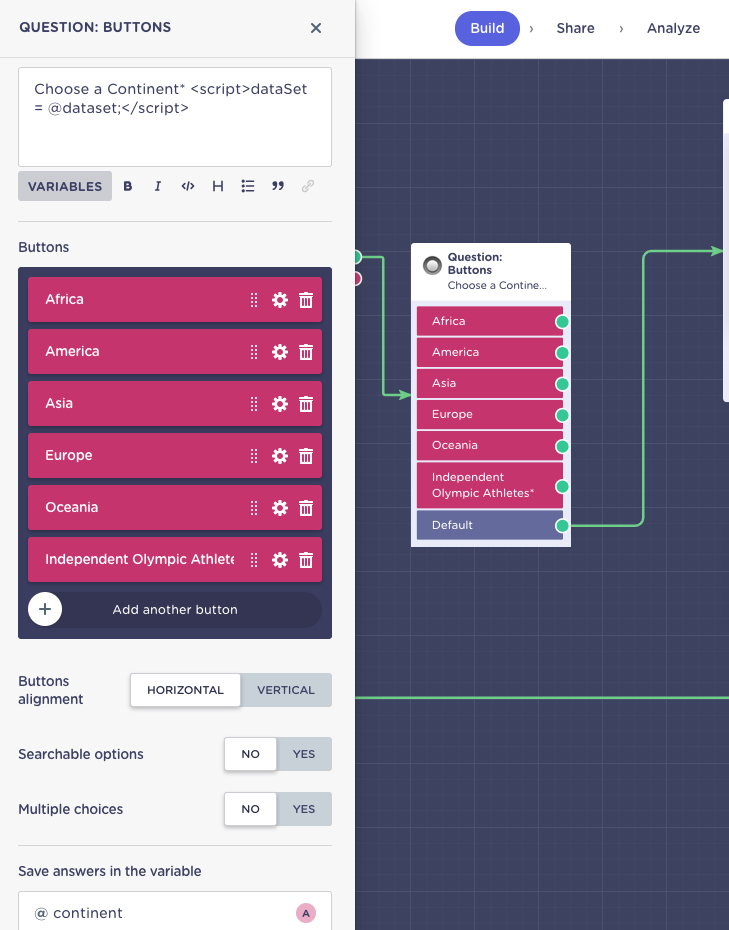Click Europe output connector on canvas node
The width and height of the screenshot is (729, 930).
[x=562, y=415]
